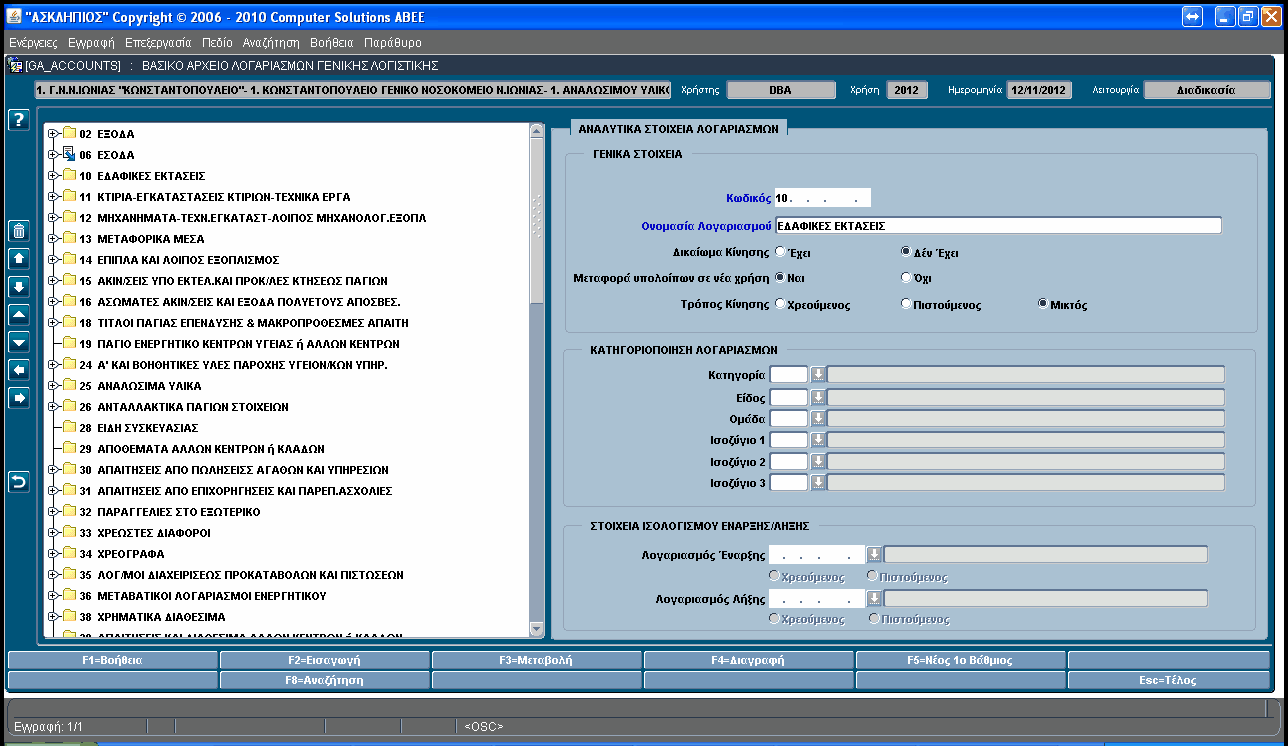
Task: Click into the Κωδικός code field
Action: (x=823, y=197)
